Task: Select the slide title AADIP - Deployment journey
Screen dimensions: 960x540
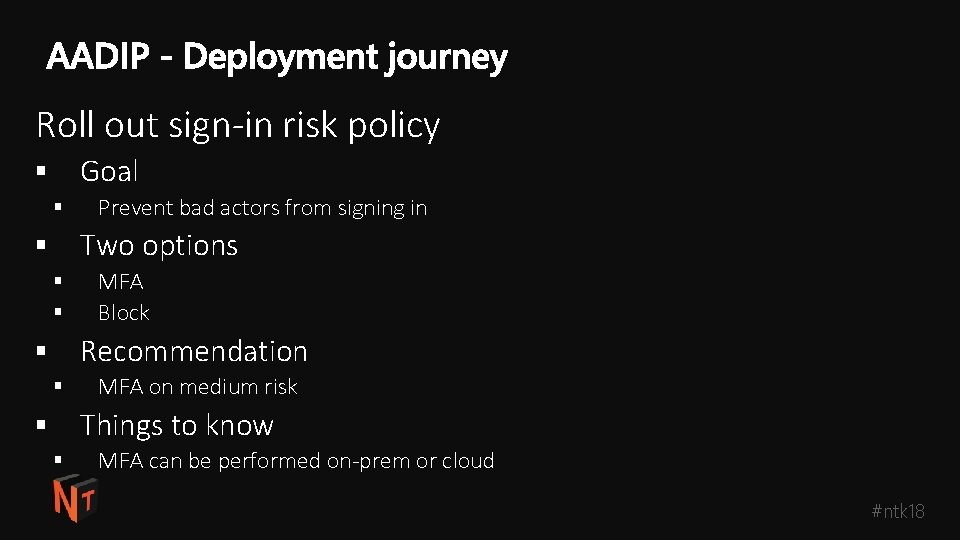Action: pyautogui.click(x=277, y=58)
